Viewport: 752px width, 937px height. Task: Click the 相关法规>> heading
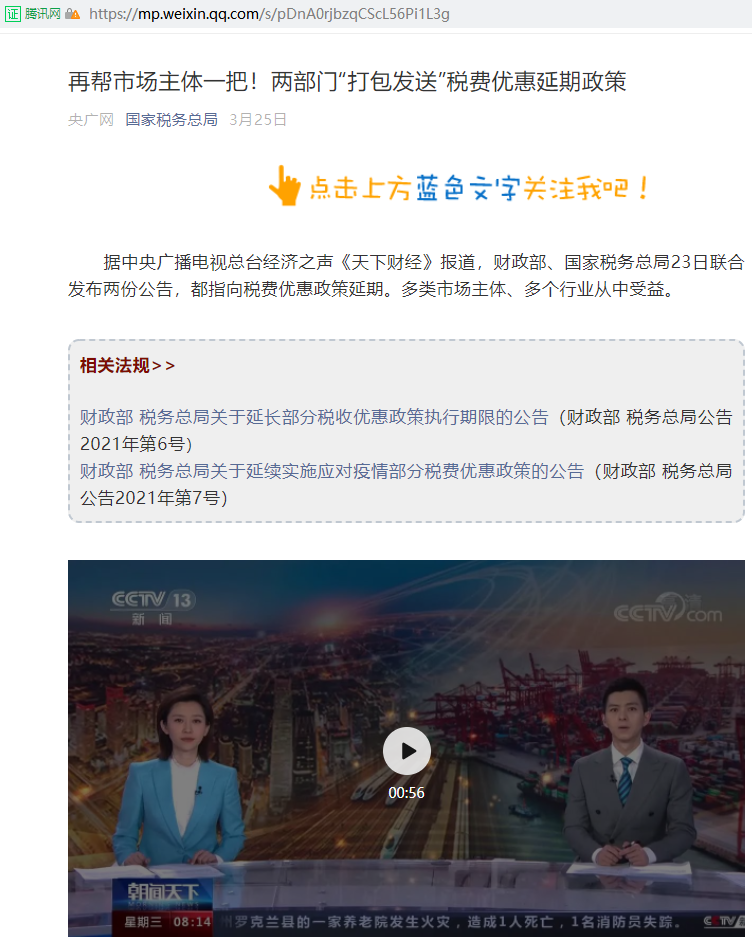127,365
